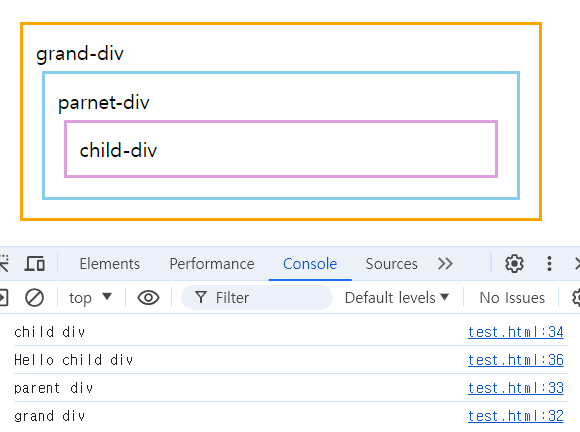The height and width of the screenshot is (432, 580).
Task: Open the test.html:36 source link
Action: (x=516, y=360)
